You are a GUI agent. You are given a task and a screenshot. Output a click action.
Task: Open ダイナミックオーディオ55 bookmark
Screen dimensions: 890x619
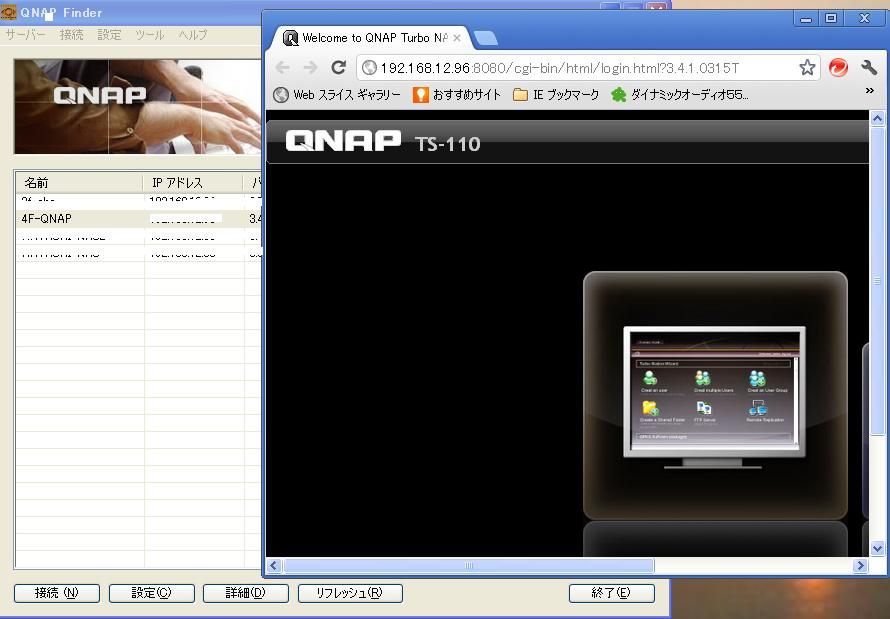(x=679, y=95)
